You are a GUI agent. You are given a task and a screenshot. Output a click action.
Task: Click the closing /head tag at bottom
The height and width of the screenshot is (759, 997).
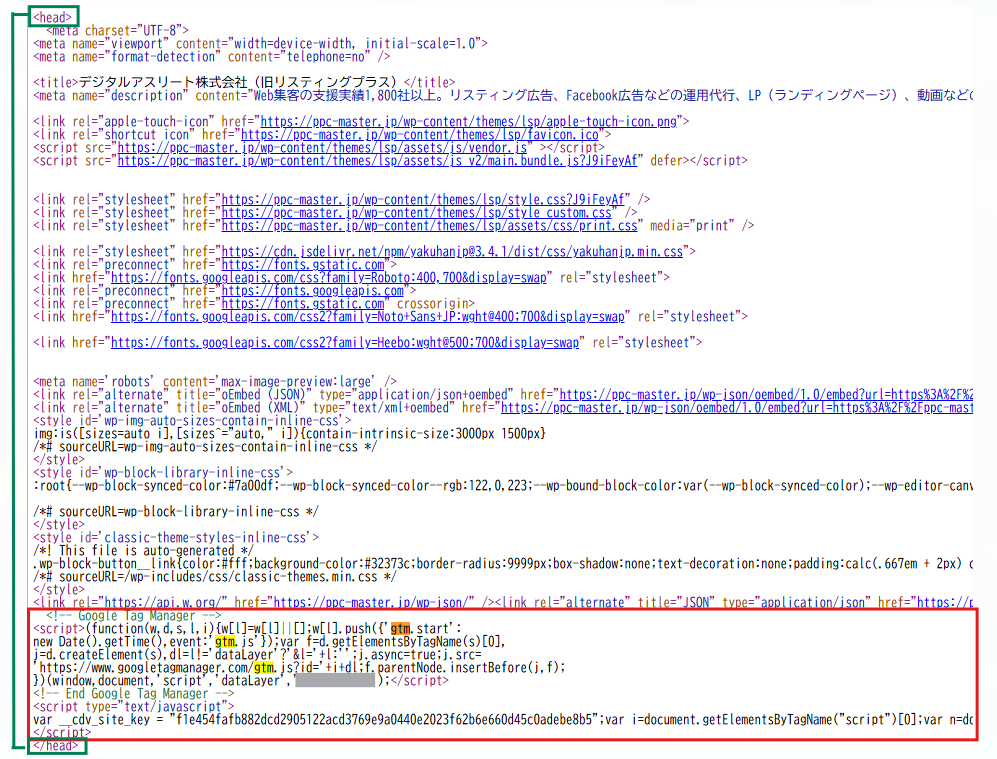point(54,745)
